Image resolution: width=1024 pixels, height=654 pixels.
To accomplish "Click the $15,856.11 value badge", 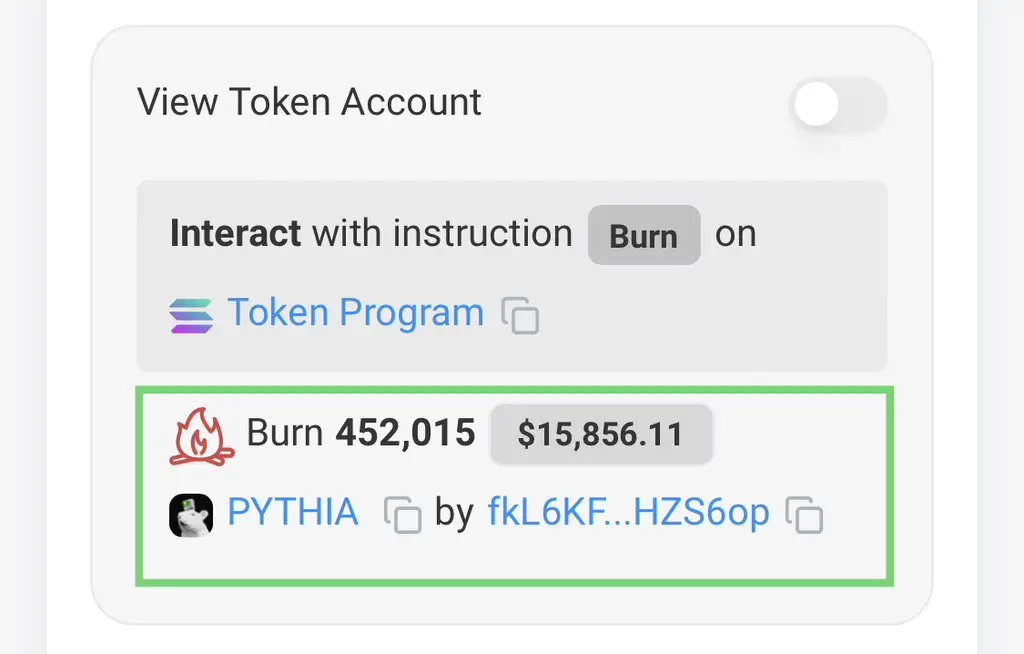I will tap(601, 434).
